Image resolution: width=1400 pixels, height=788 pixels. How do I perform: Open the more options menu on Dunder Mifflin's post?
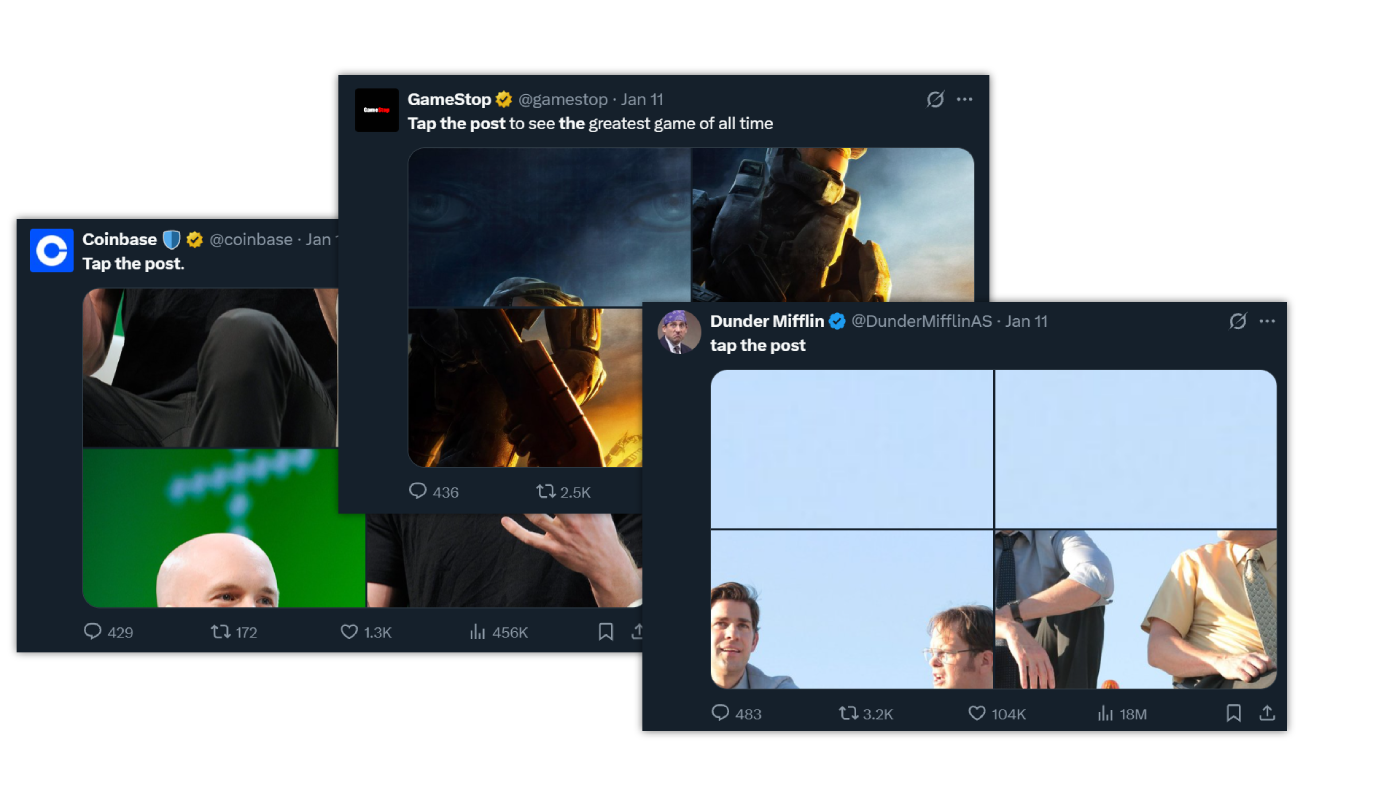click(x=1267, y=321)
